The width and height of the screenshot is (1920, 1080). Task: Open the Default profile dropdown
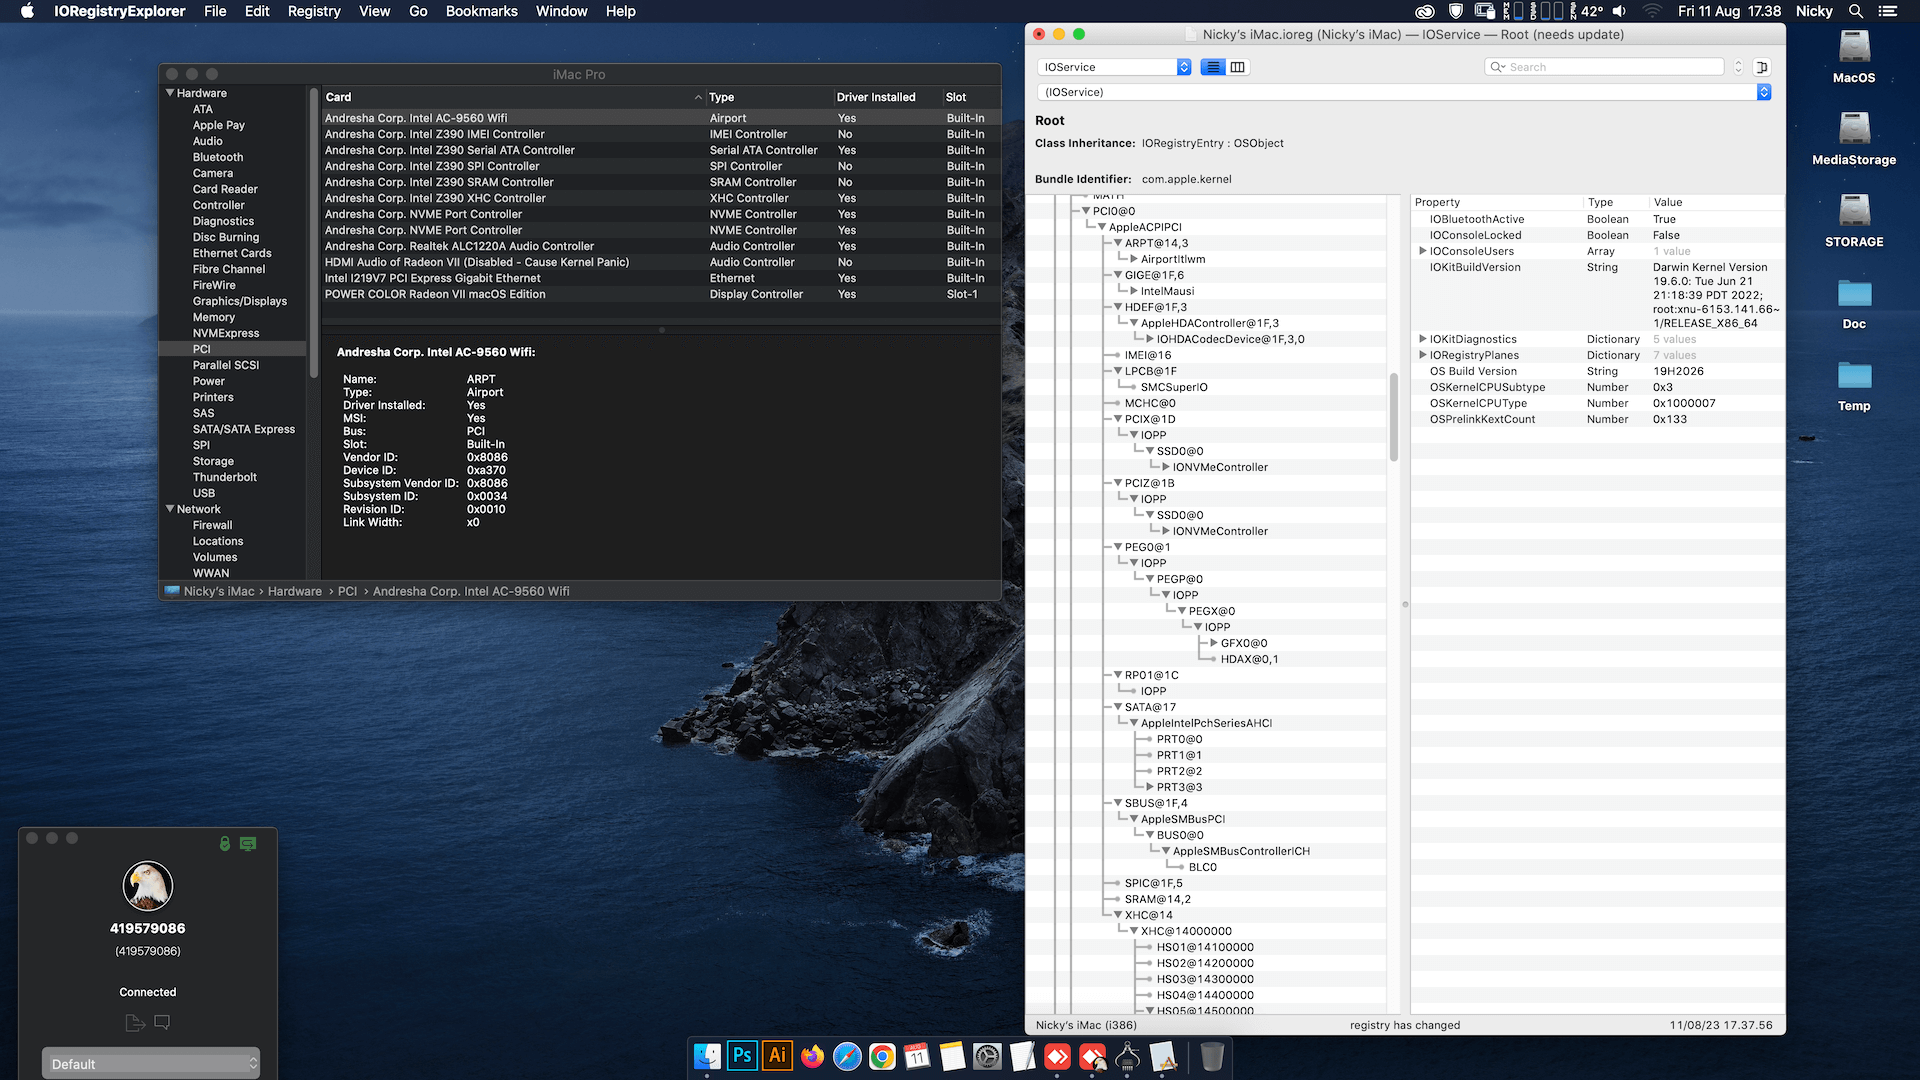(150, 1064)
